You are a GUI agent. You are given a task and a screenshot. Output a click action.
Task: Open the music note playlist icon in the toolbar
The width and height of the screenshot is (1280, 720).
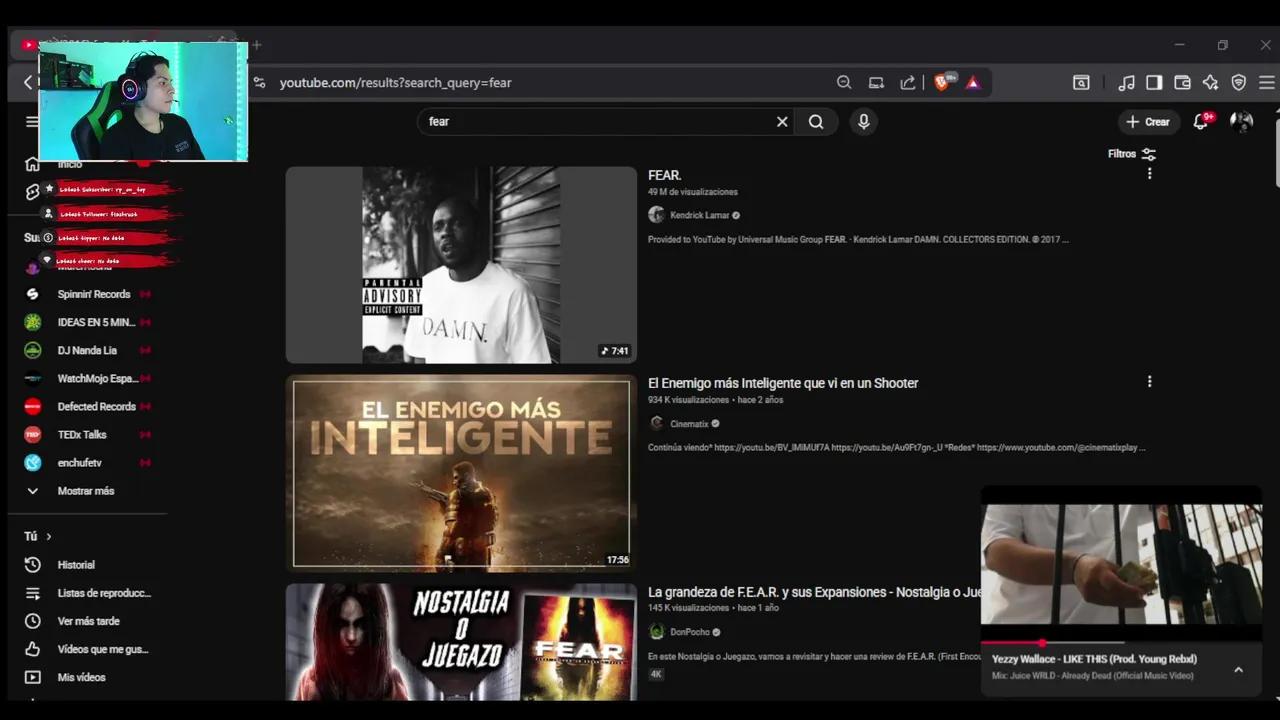(x=1126, y=82)
